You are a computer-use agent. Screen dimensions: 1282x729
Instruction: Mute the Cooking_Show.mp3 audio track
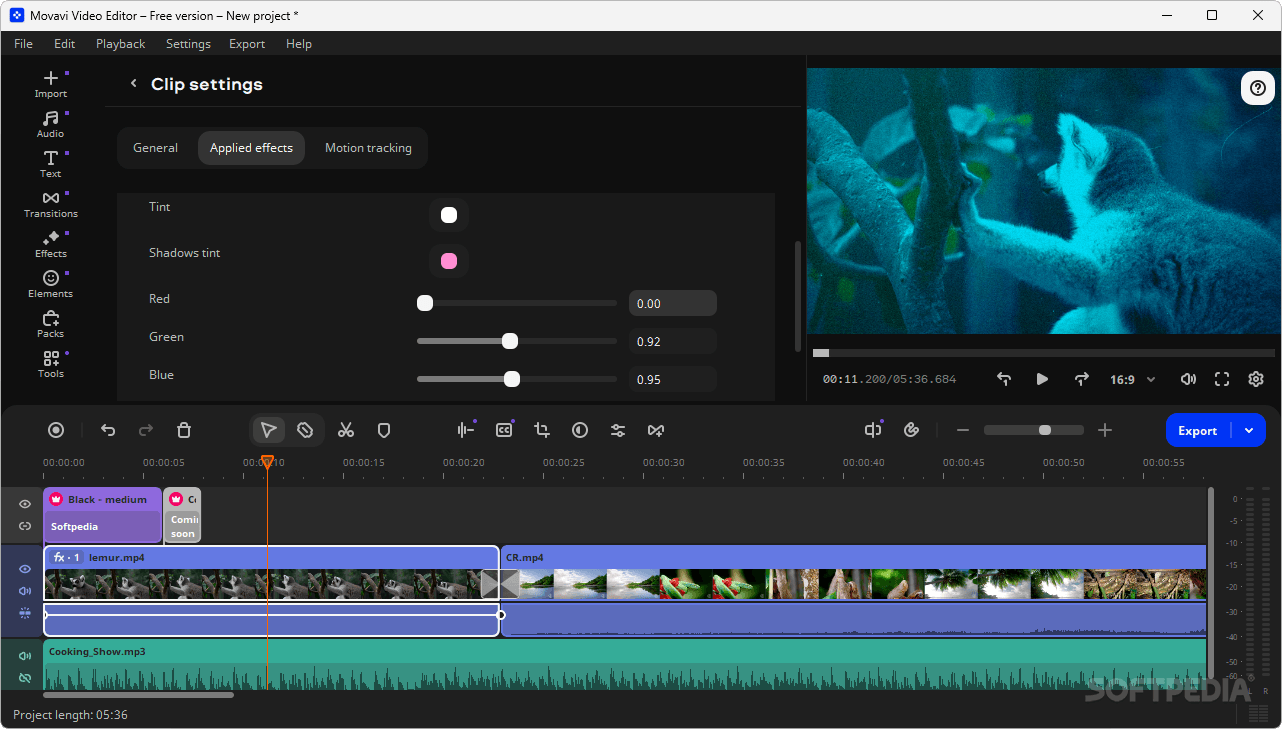[23, 656]
